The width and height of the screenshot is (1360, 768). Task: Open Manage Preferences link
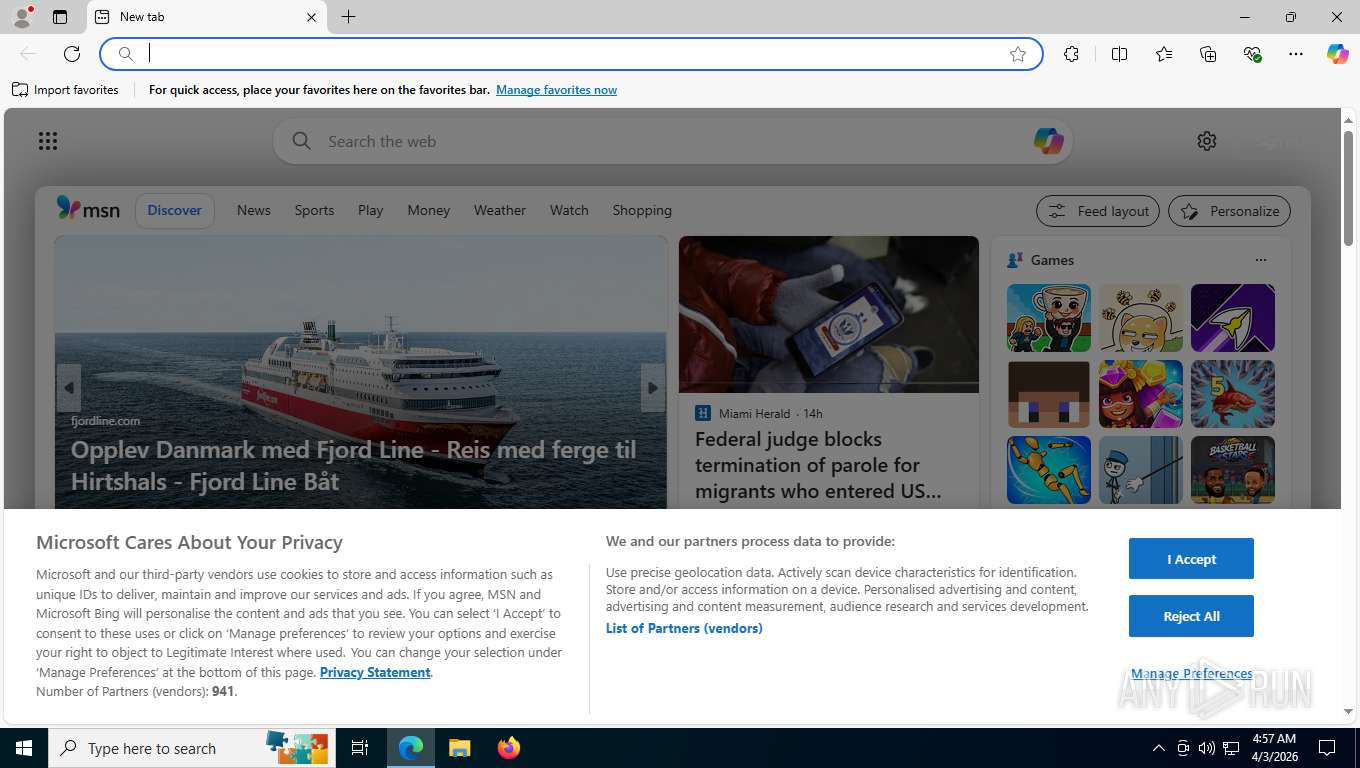click(x=1192, y=674)
